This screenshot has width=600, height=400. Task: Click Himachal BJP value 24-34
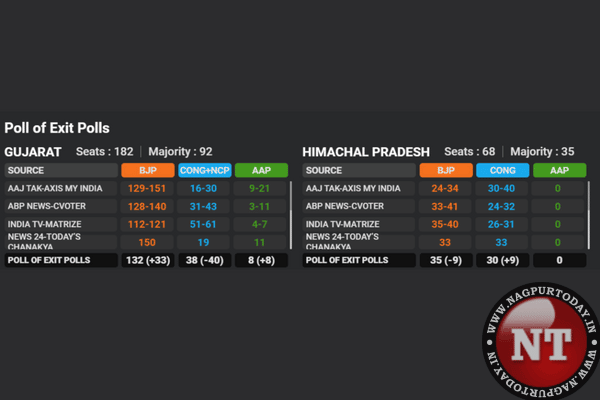tap(445, 188)
